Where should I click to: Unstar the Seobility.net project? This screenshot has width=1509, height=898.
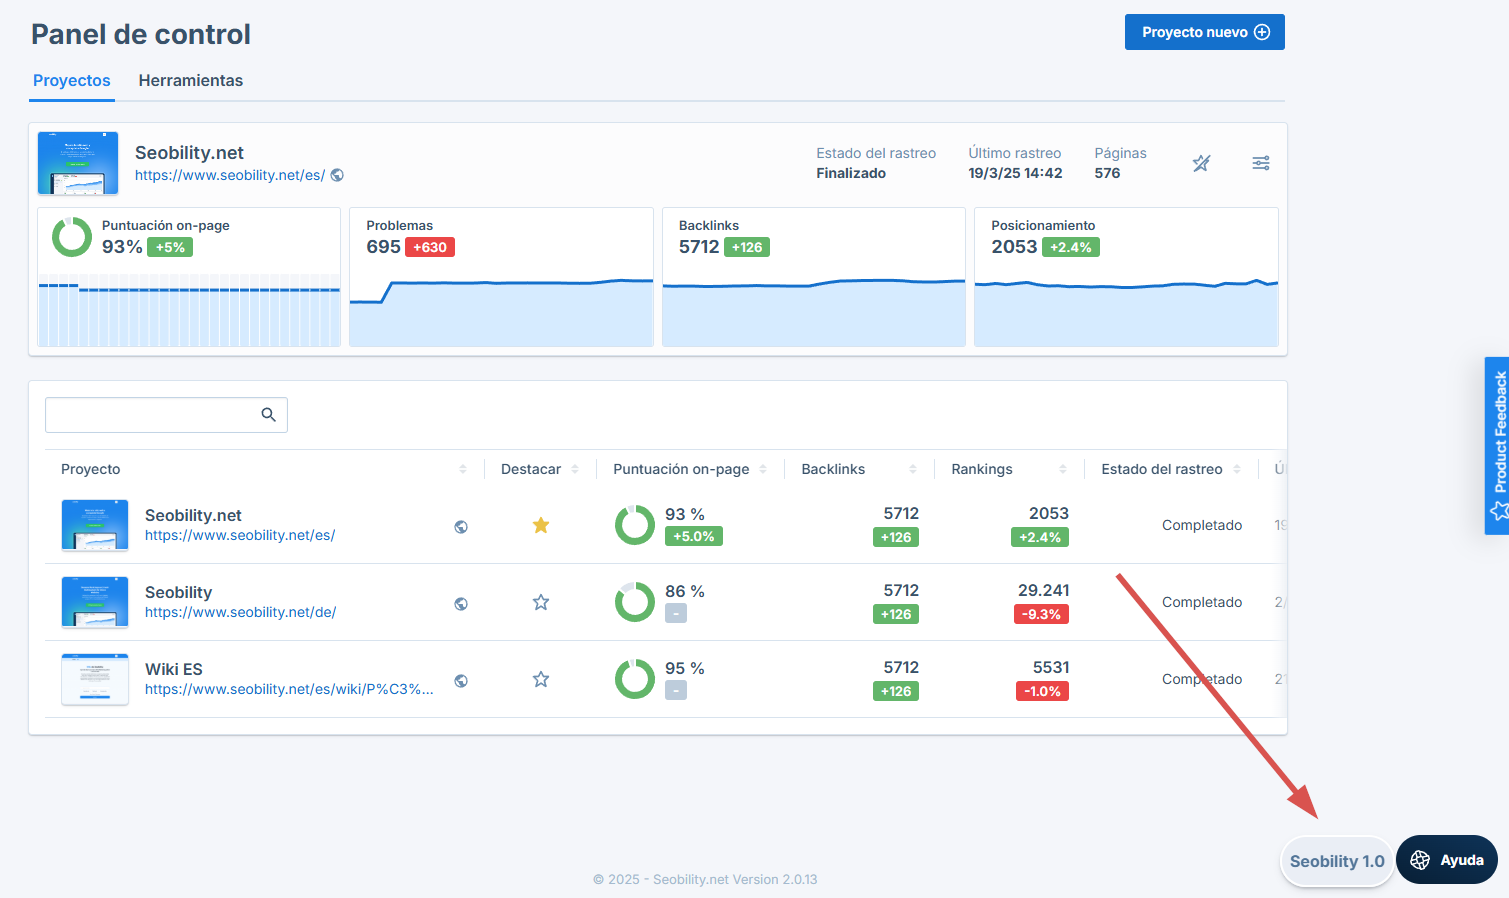[541, 525]
